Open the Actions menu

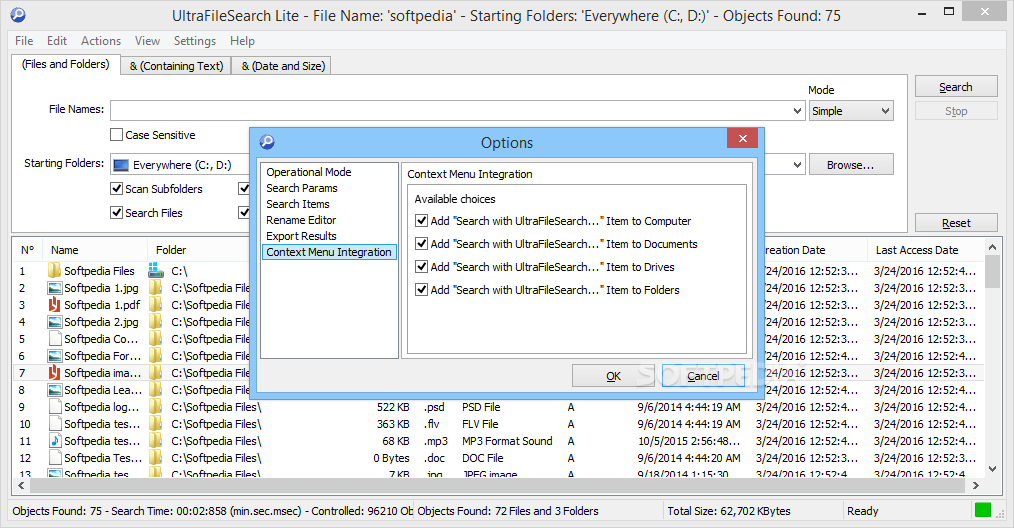pos(101,41)
